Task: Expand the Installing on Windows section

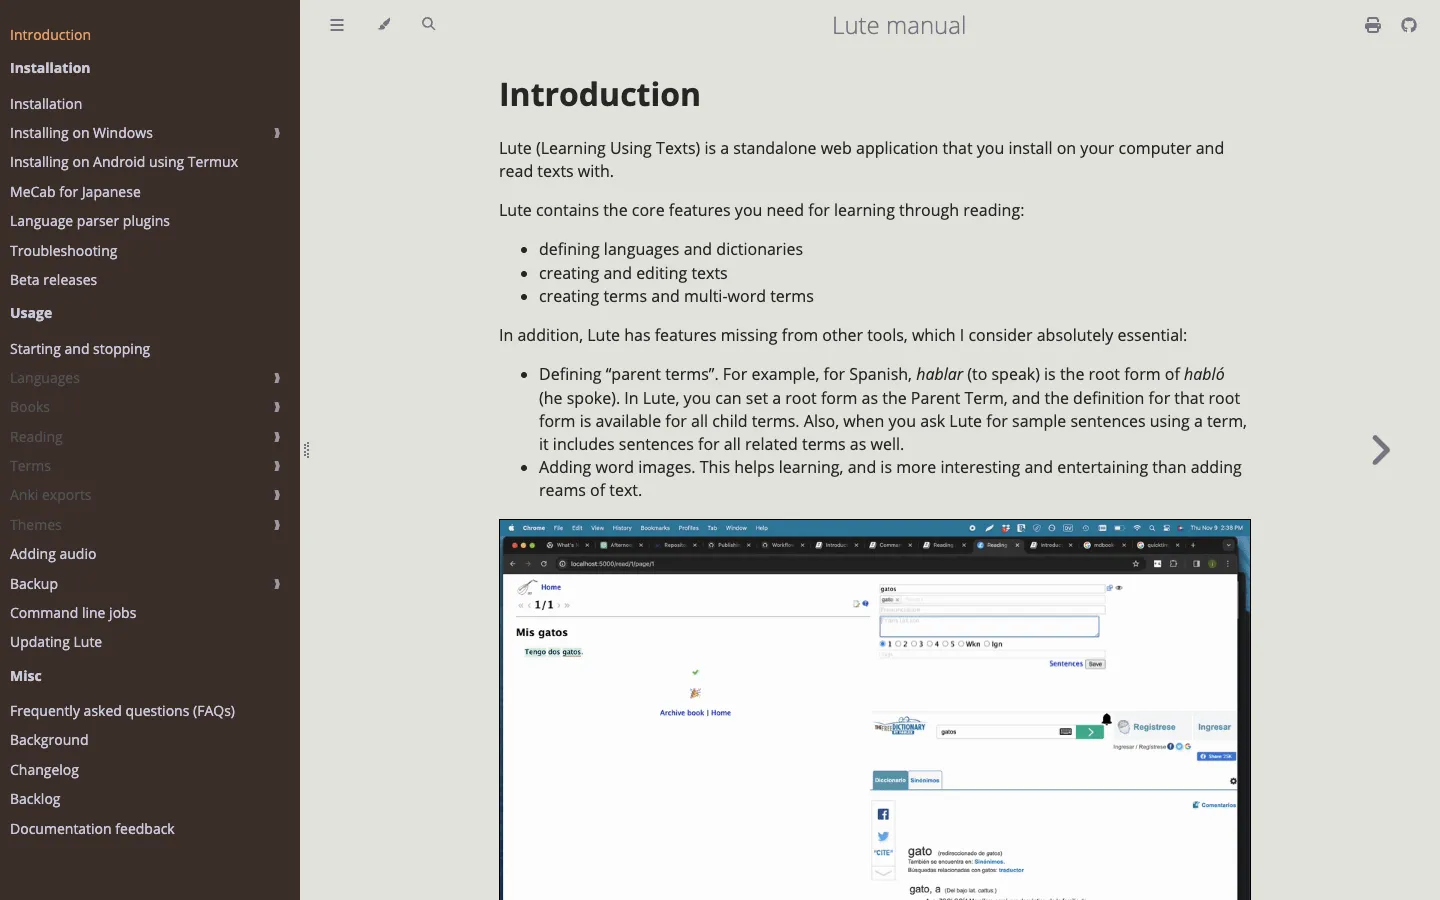Action: [x=277, y=133]
